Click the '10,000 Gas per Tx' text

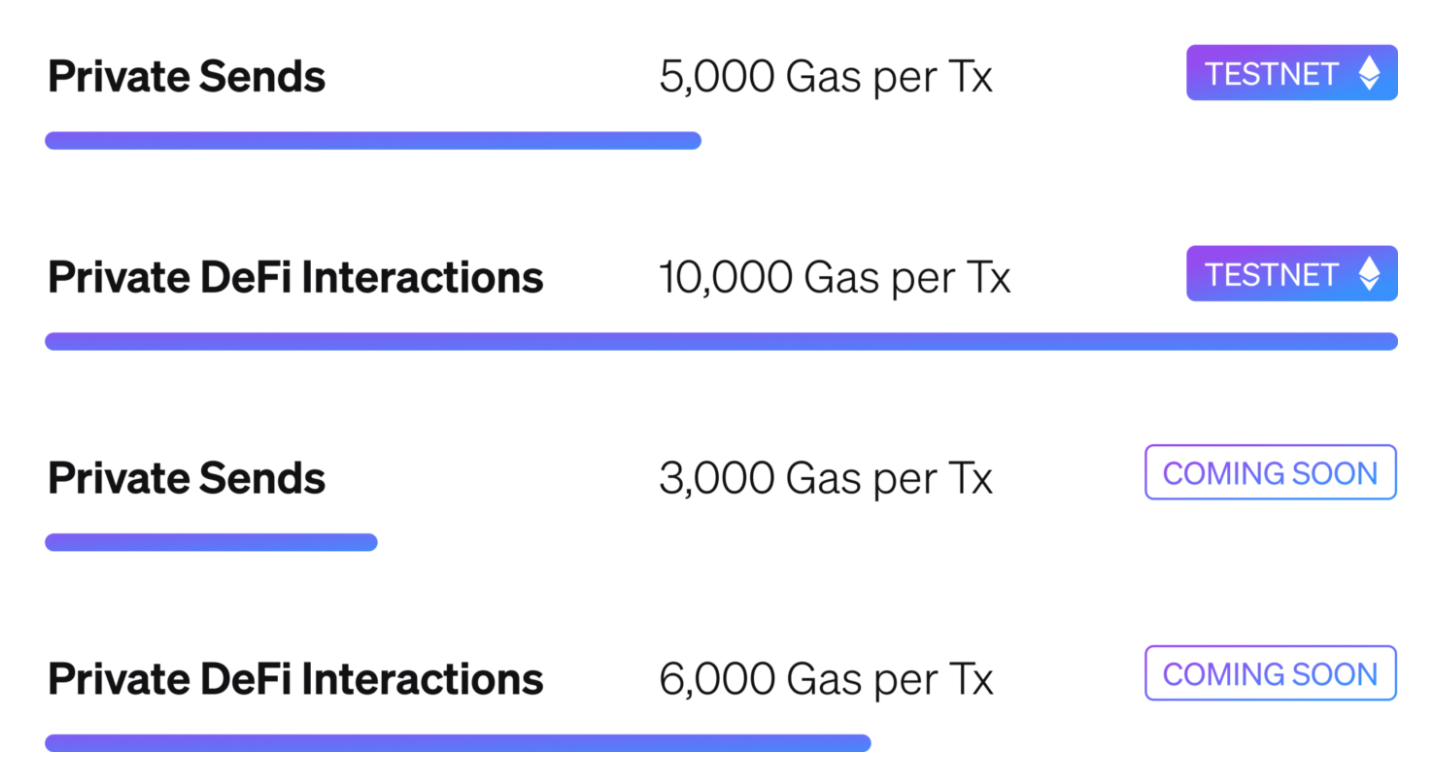835,278
